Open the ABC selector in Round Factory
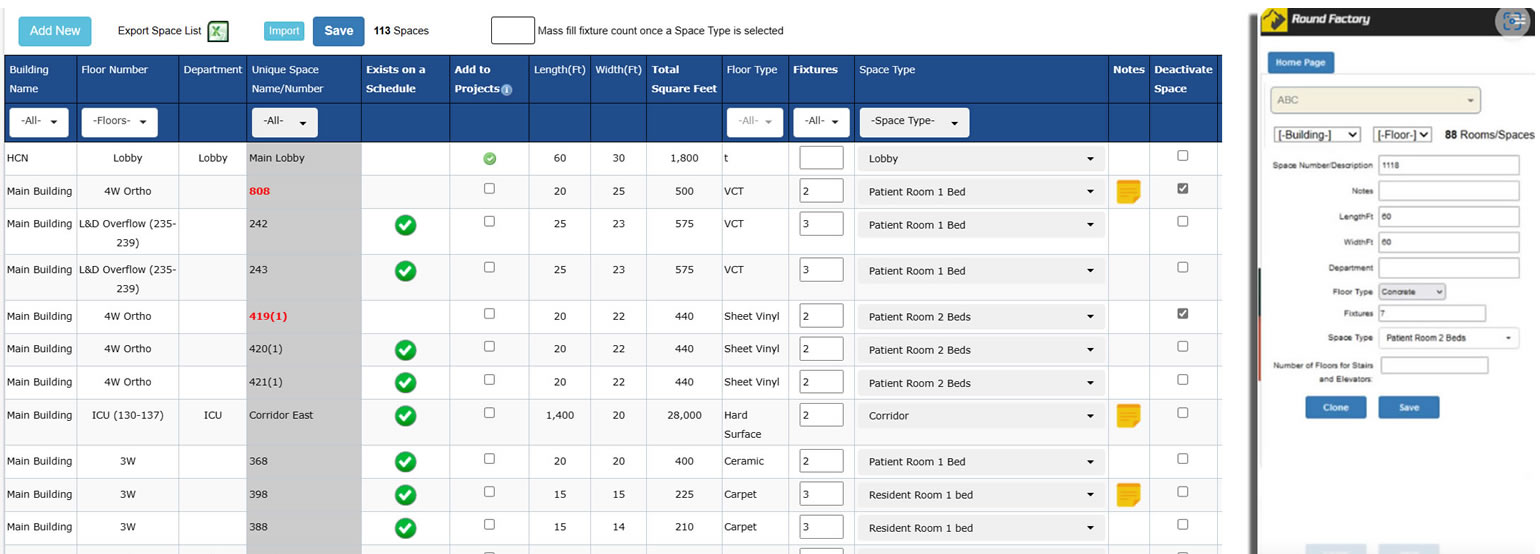Viewport: 1540px width, 554px height. point(1376,100)
